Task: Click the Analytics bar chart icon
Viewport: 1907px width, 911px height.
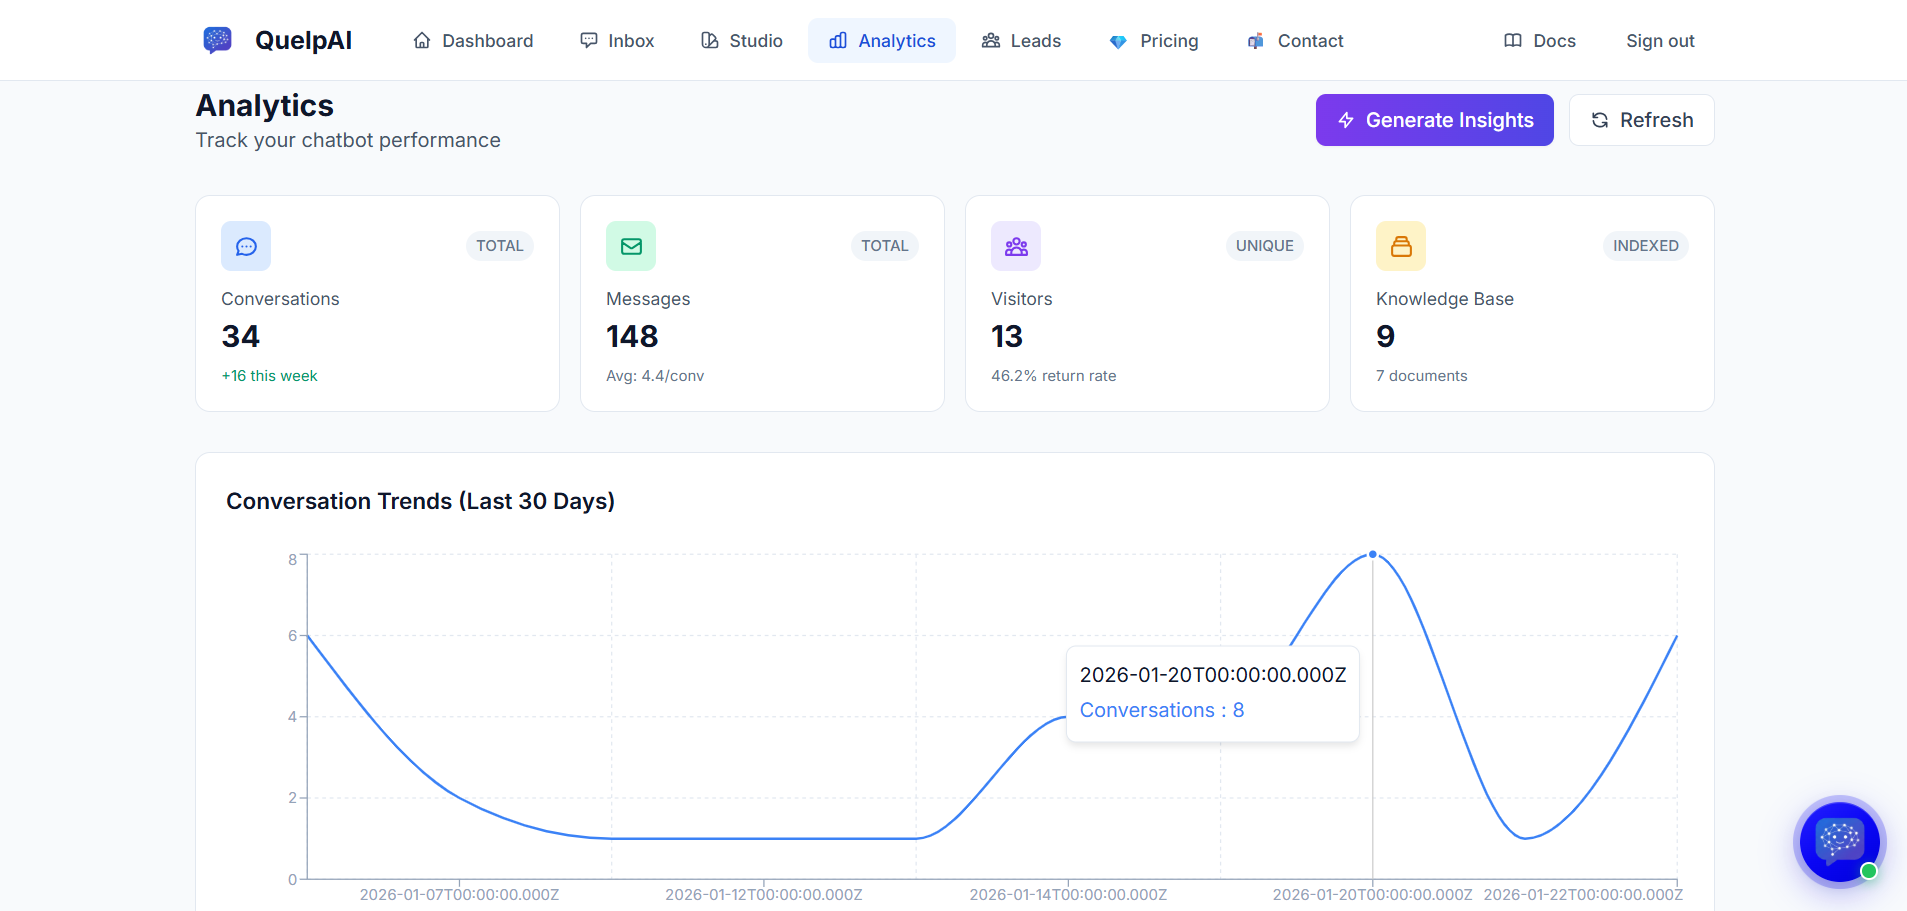Action: point(838,41)
